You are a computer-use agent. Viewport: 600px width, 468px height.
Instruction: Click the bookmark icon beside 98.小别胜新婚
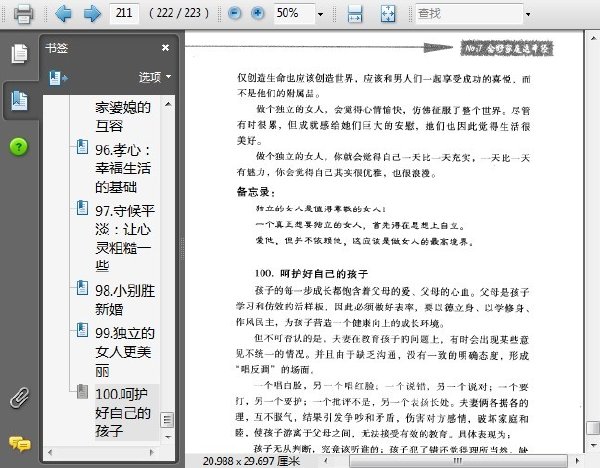82,288
